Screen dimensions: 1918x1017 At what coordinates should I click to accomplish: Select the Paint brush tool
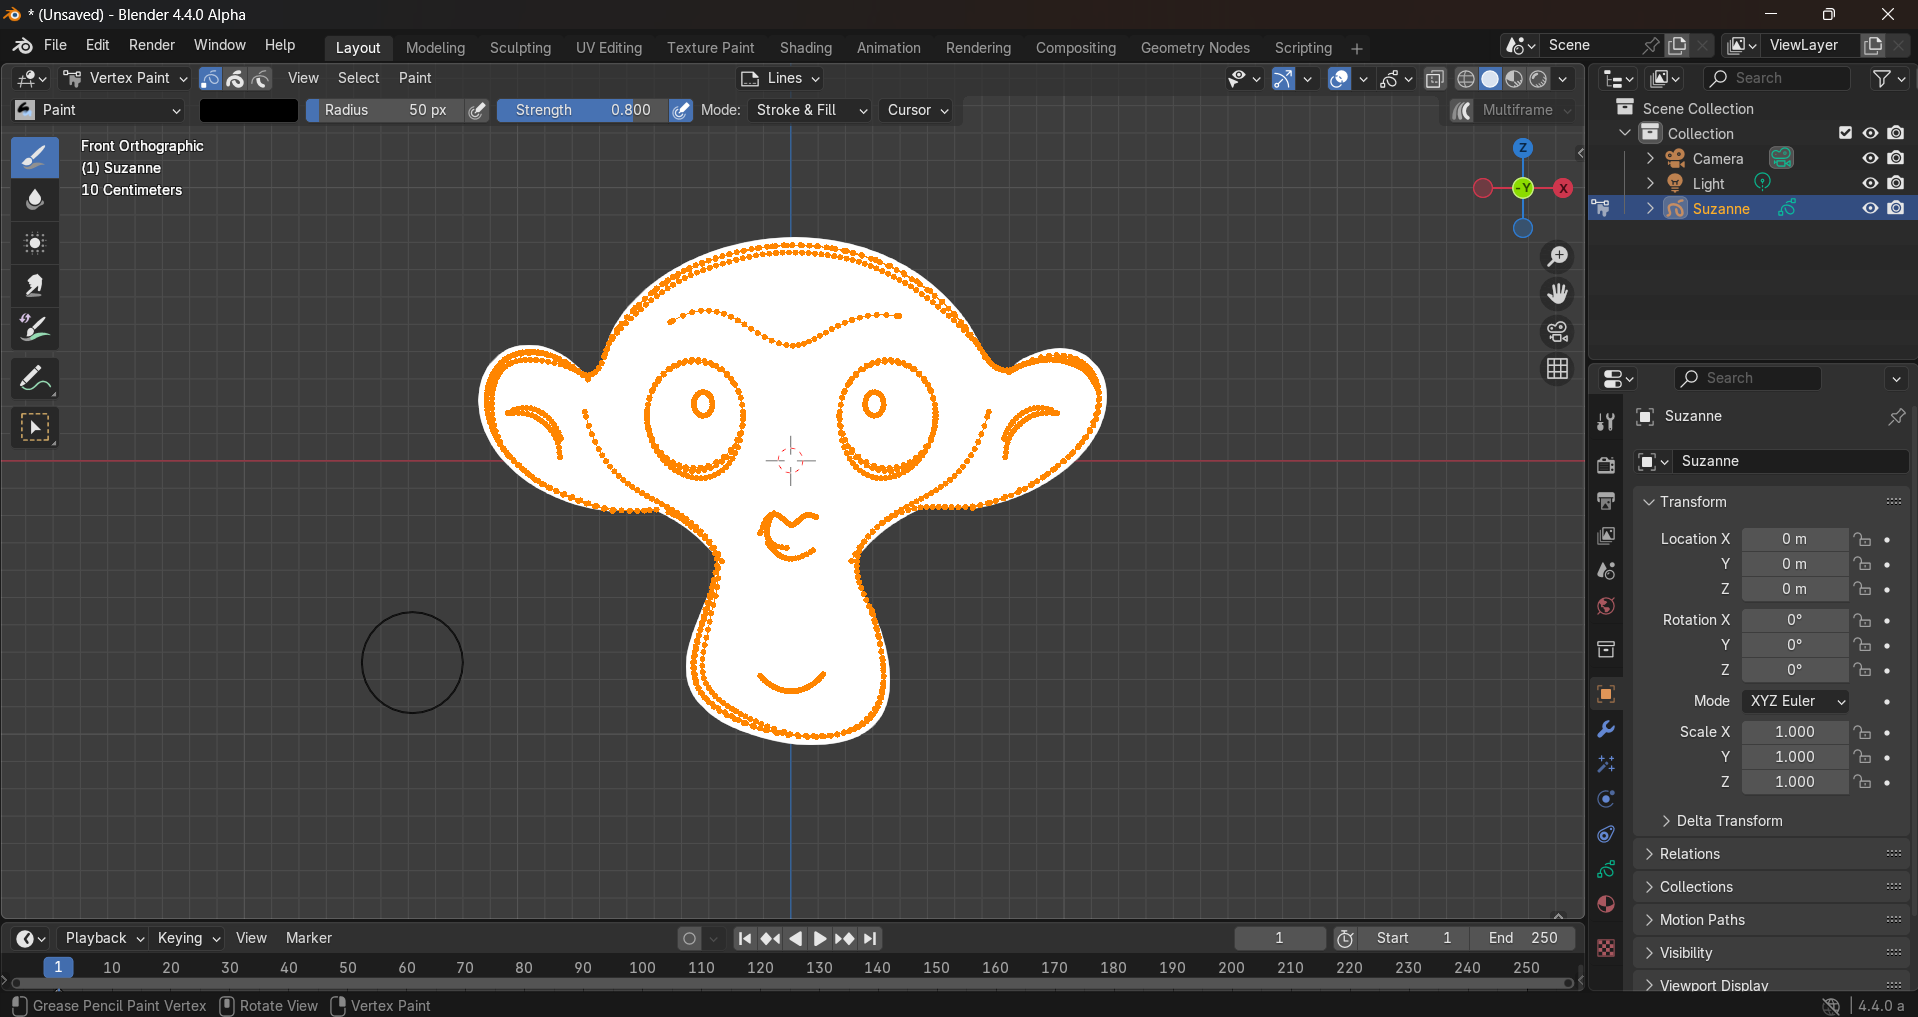point(35,158)
